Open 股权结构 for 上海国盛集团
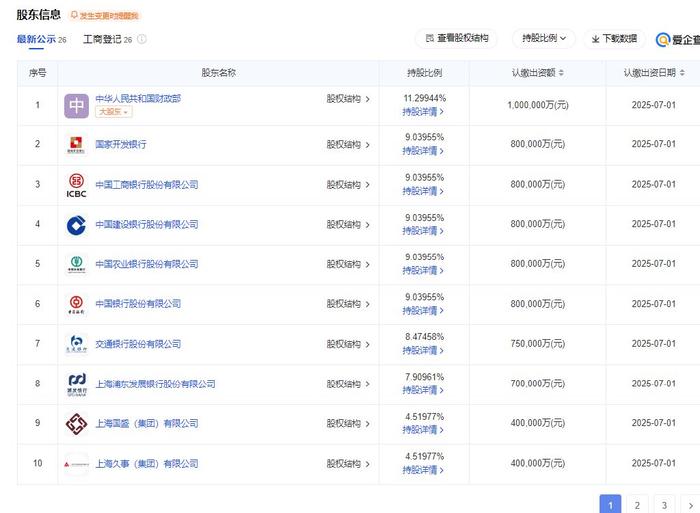 point(348,423)
